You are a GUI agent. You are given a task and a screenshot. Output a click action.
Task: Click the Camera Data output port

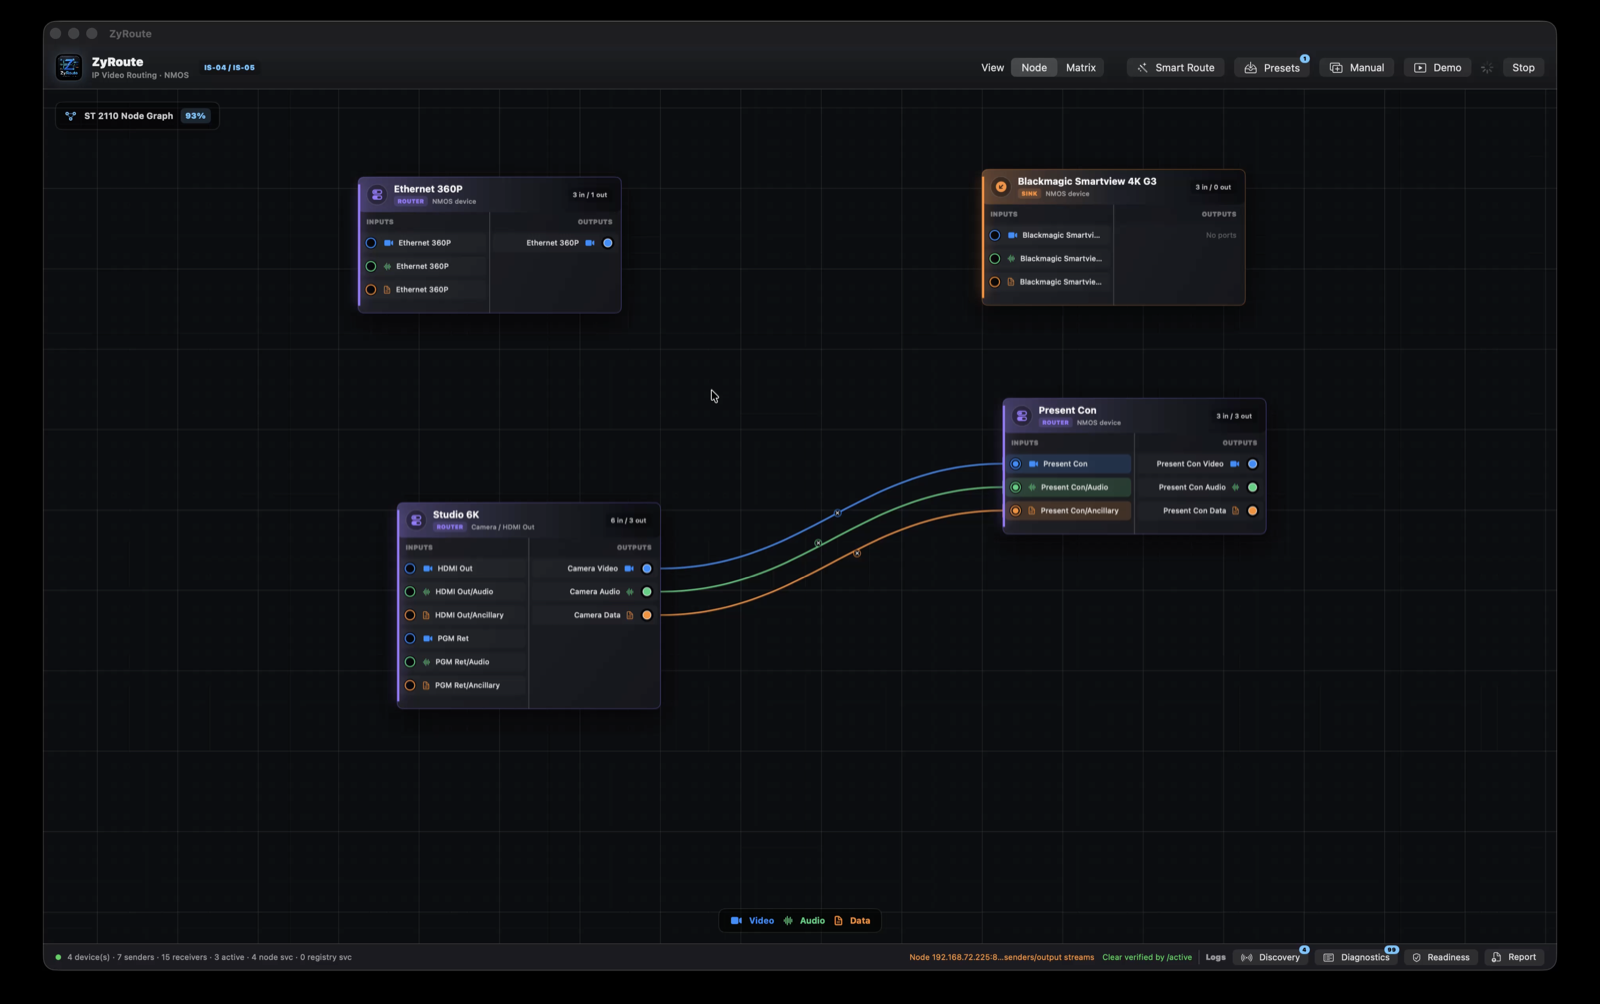(x=647, y=615)
